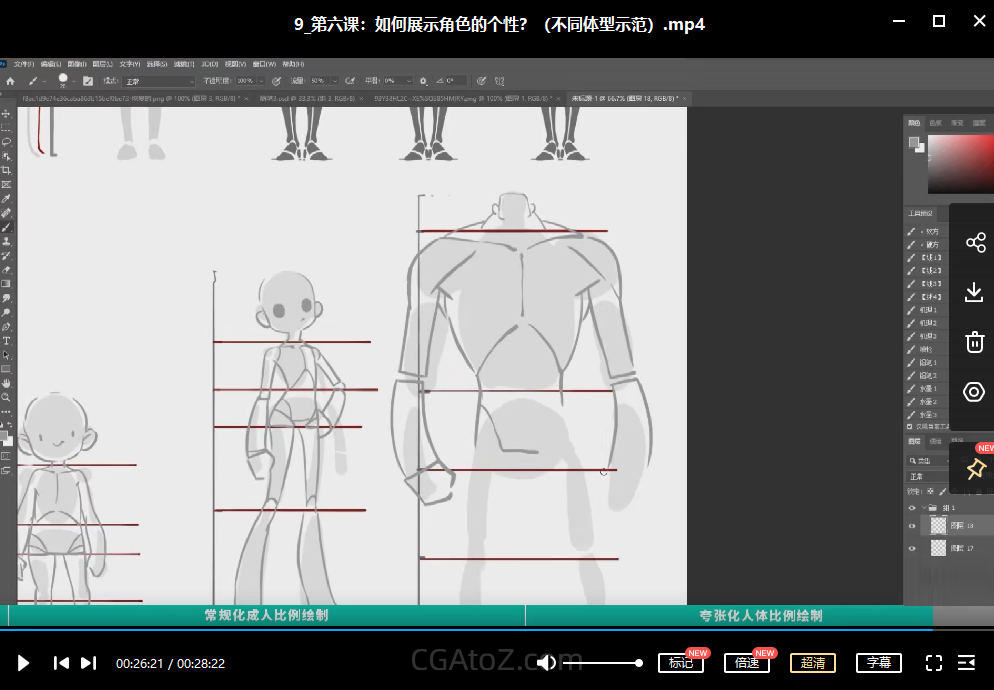Skip to the previous video

[x=61, y=663]
